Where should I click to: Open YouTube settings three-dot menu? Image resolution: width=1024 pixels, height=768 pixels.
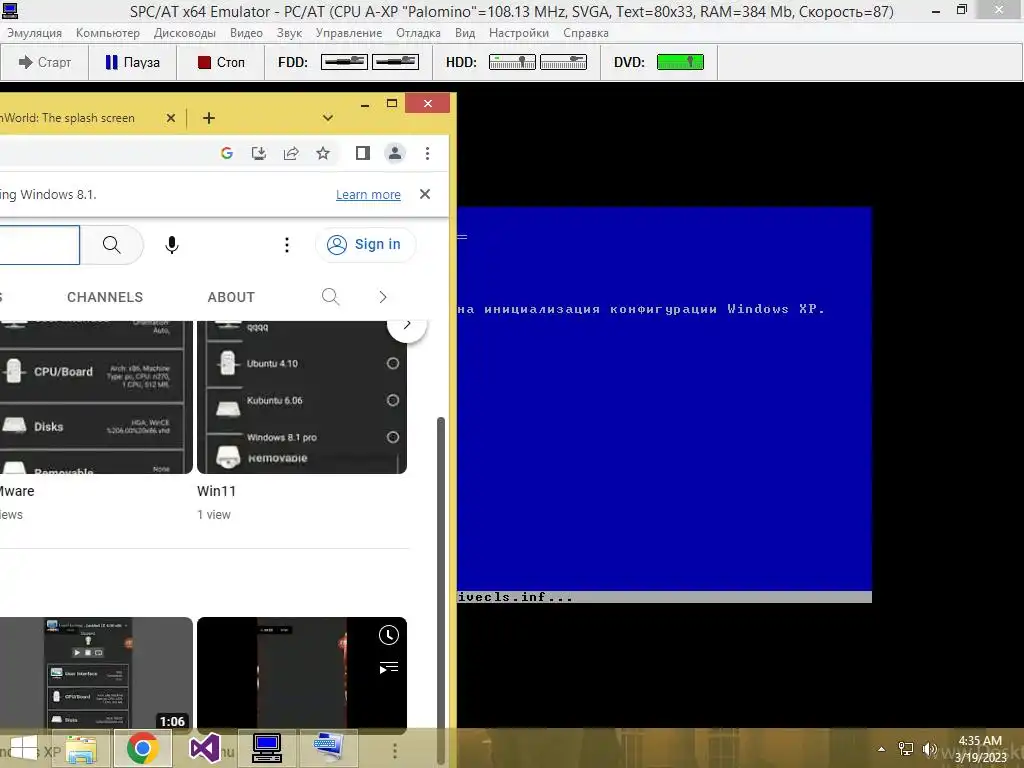tap(287, 245)
